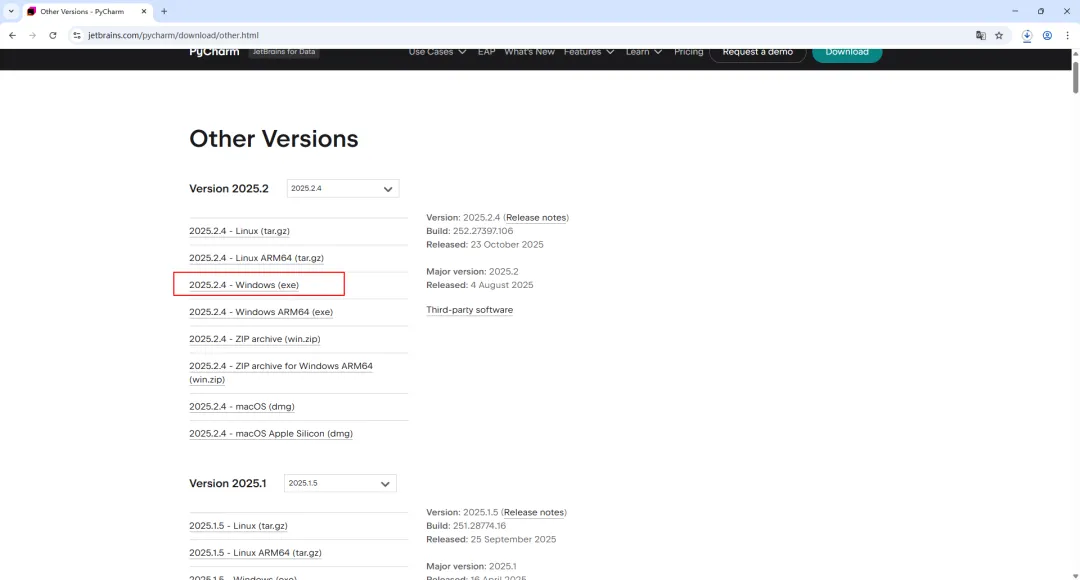This screenshot has width=1080, height=580.
Task: Open a new tab with plus icon
Action: point(164,11)
